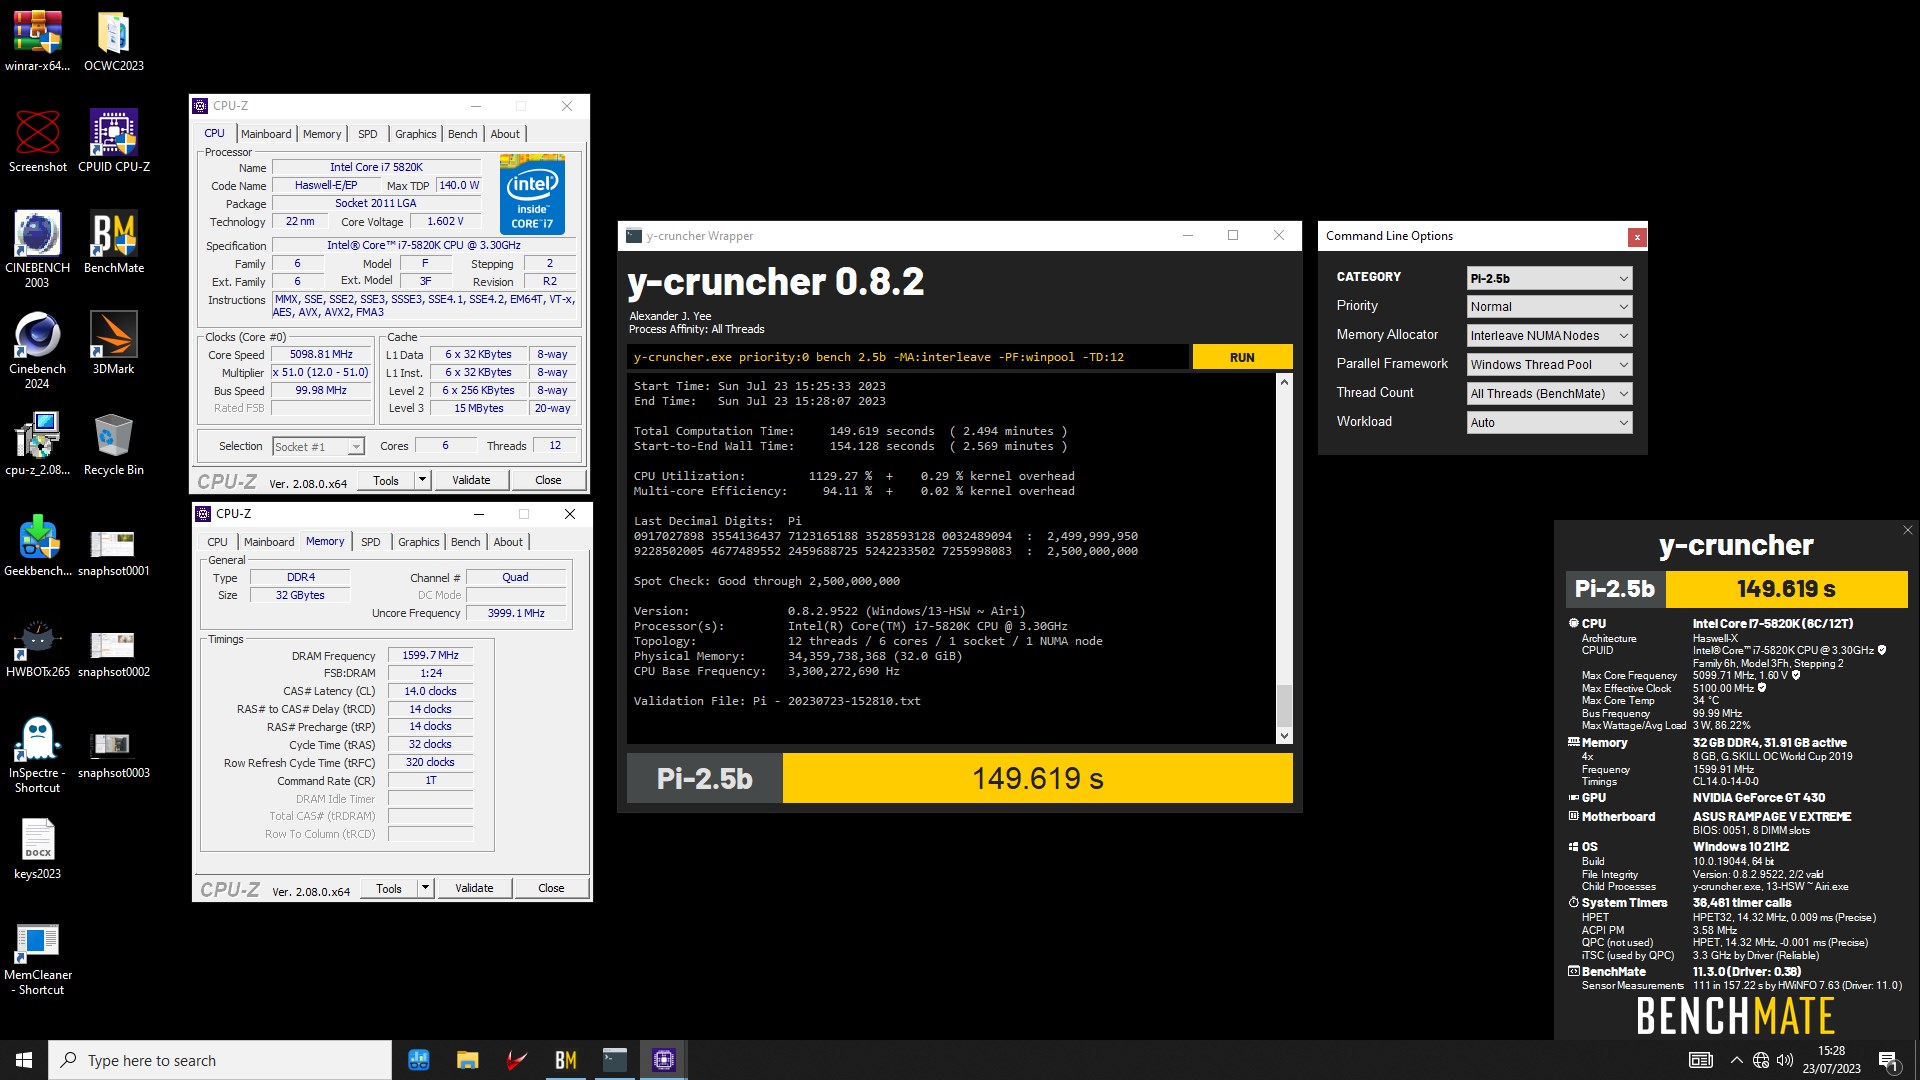The image size is (1920, 1080).
Task: Open the notification center icon
Action: pyautogui.click(x=1889, y=1060)
